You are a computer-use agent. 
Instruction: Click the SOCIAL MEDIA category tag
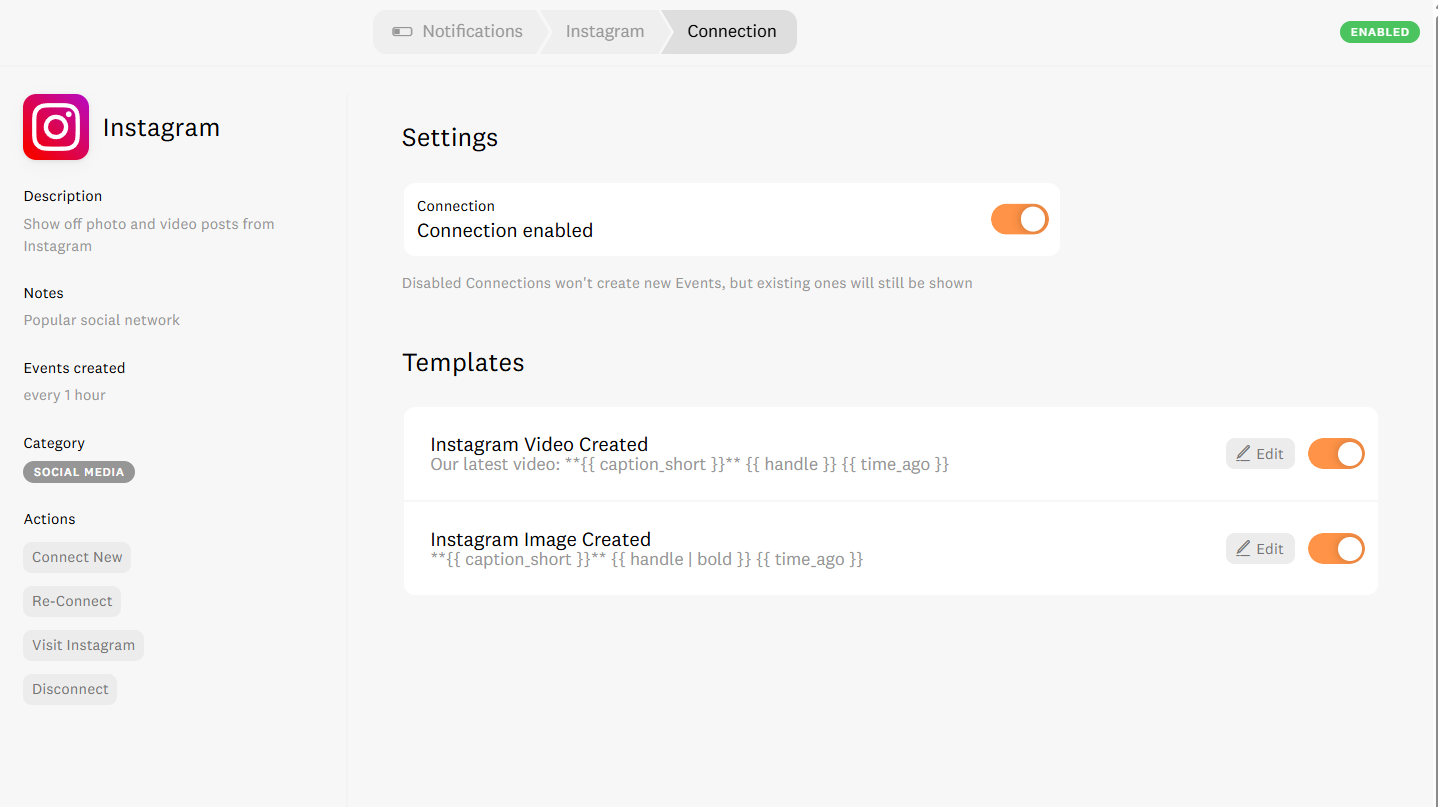(x=79, y=472)
